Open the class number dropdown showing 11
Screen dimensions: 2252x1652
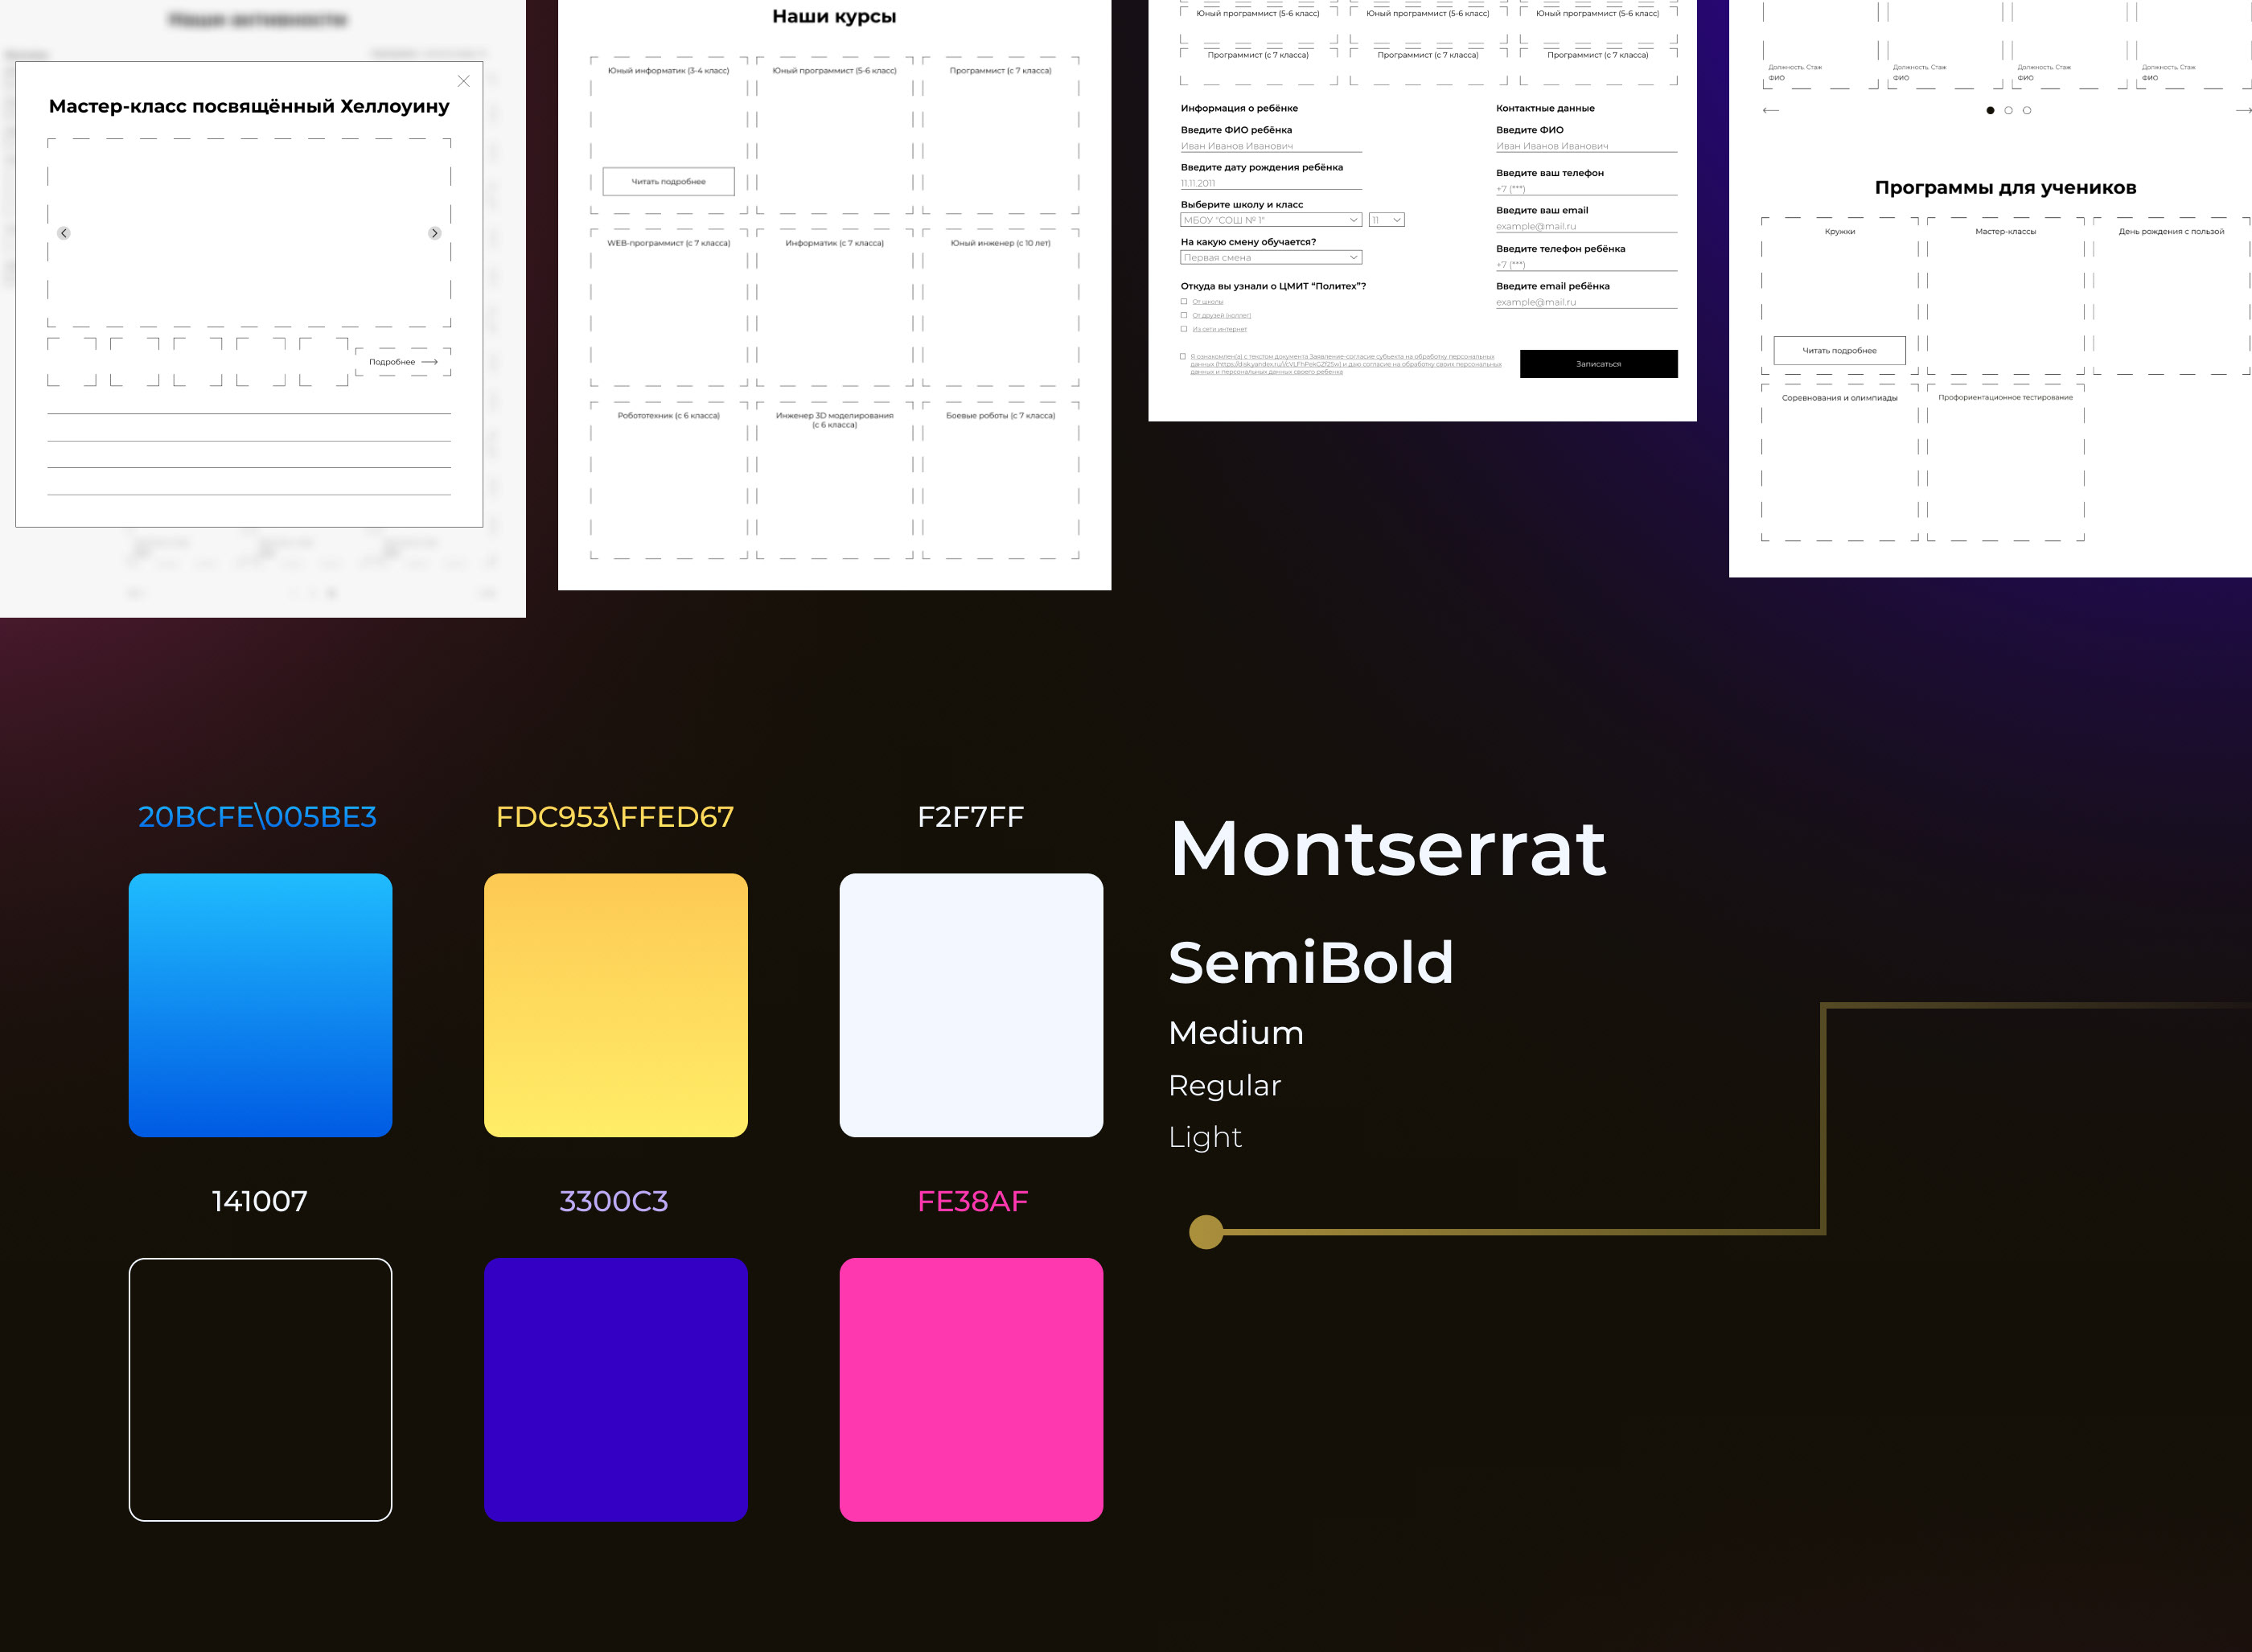[1386, 220]
